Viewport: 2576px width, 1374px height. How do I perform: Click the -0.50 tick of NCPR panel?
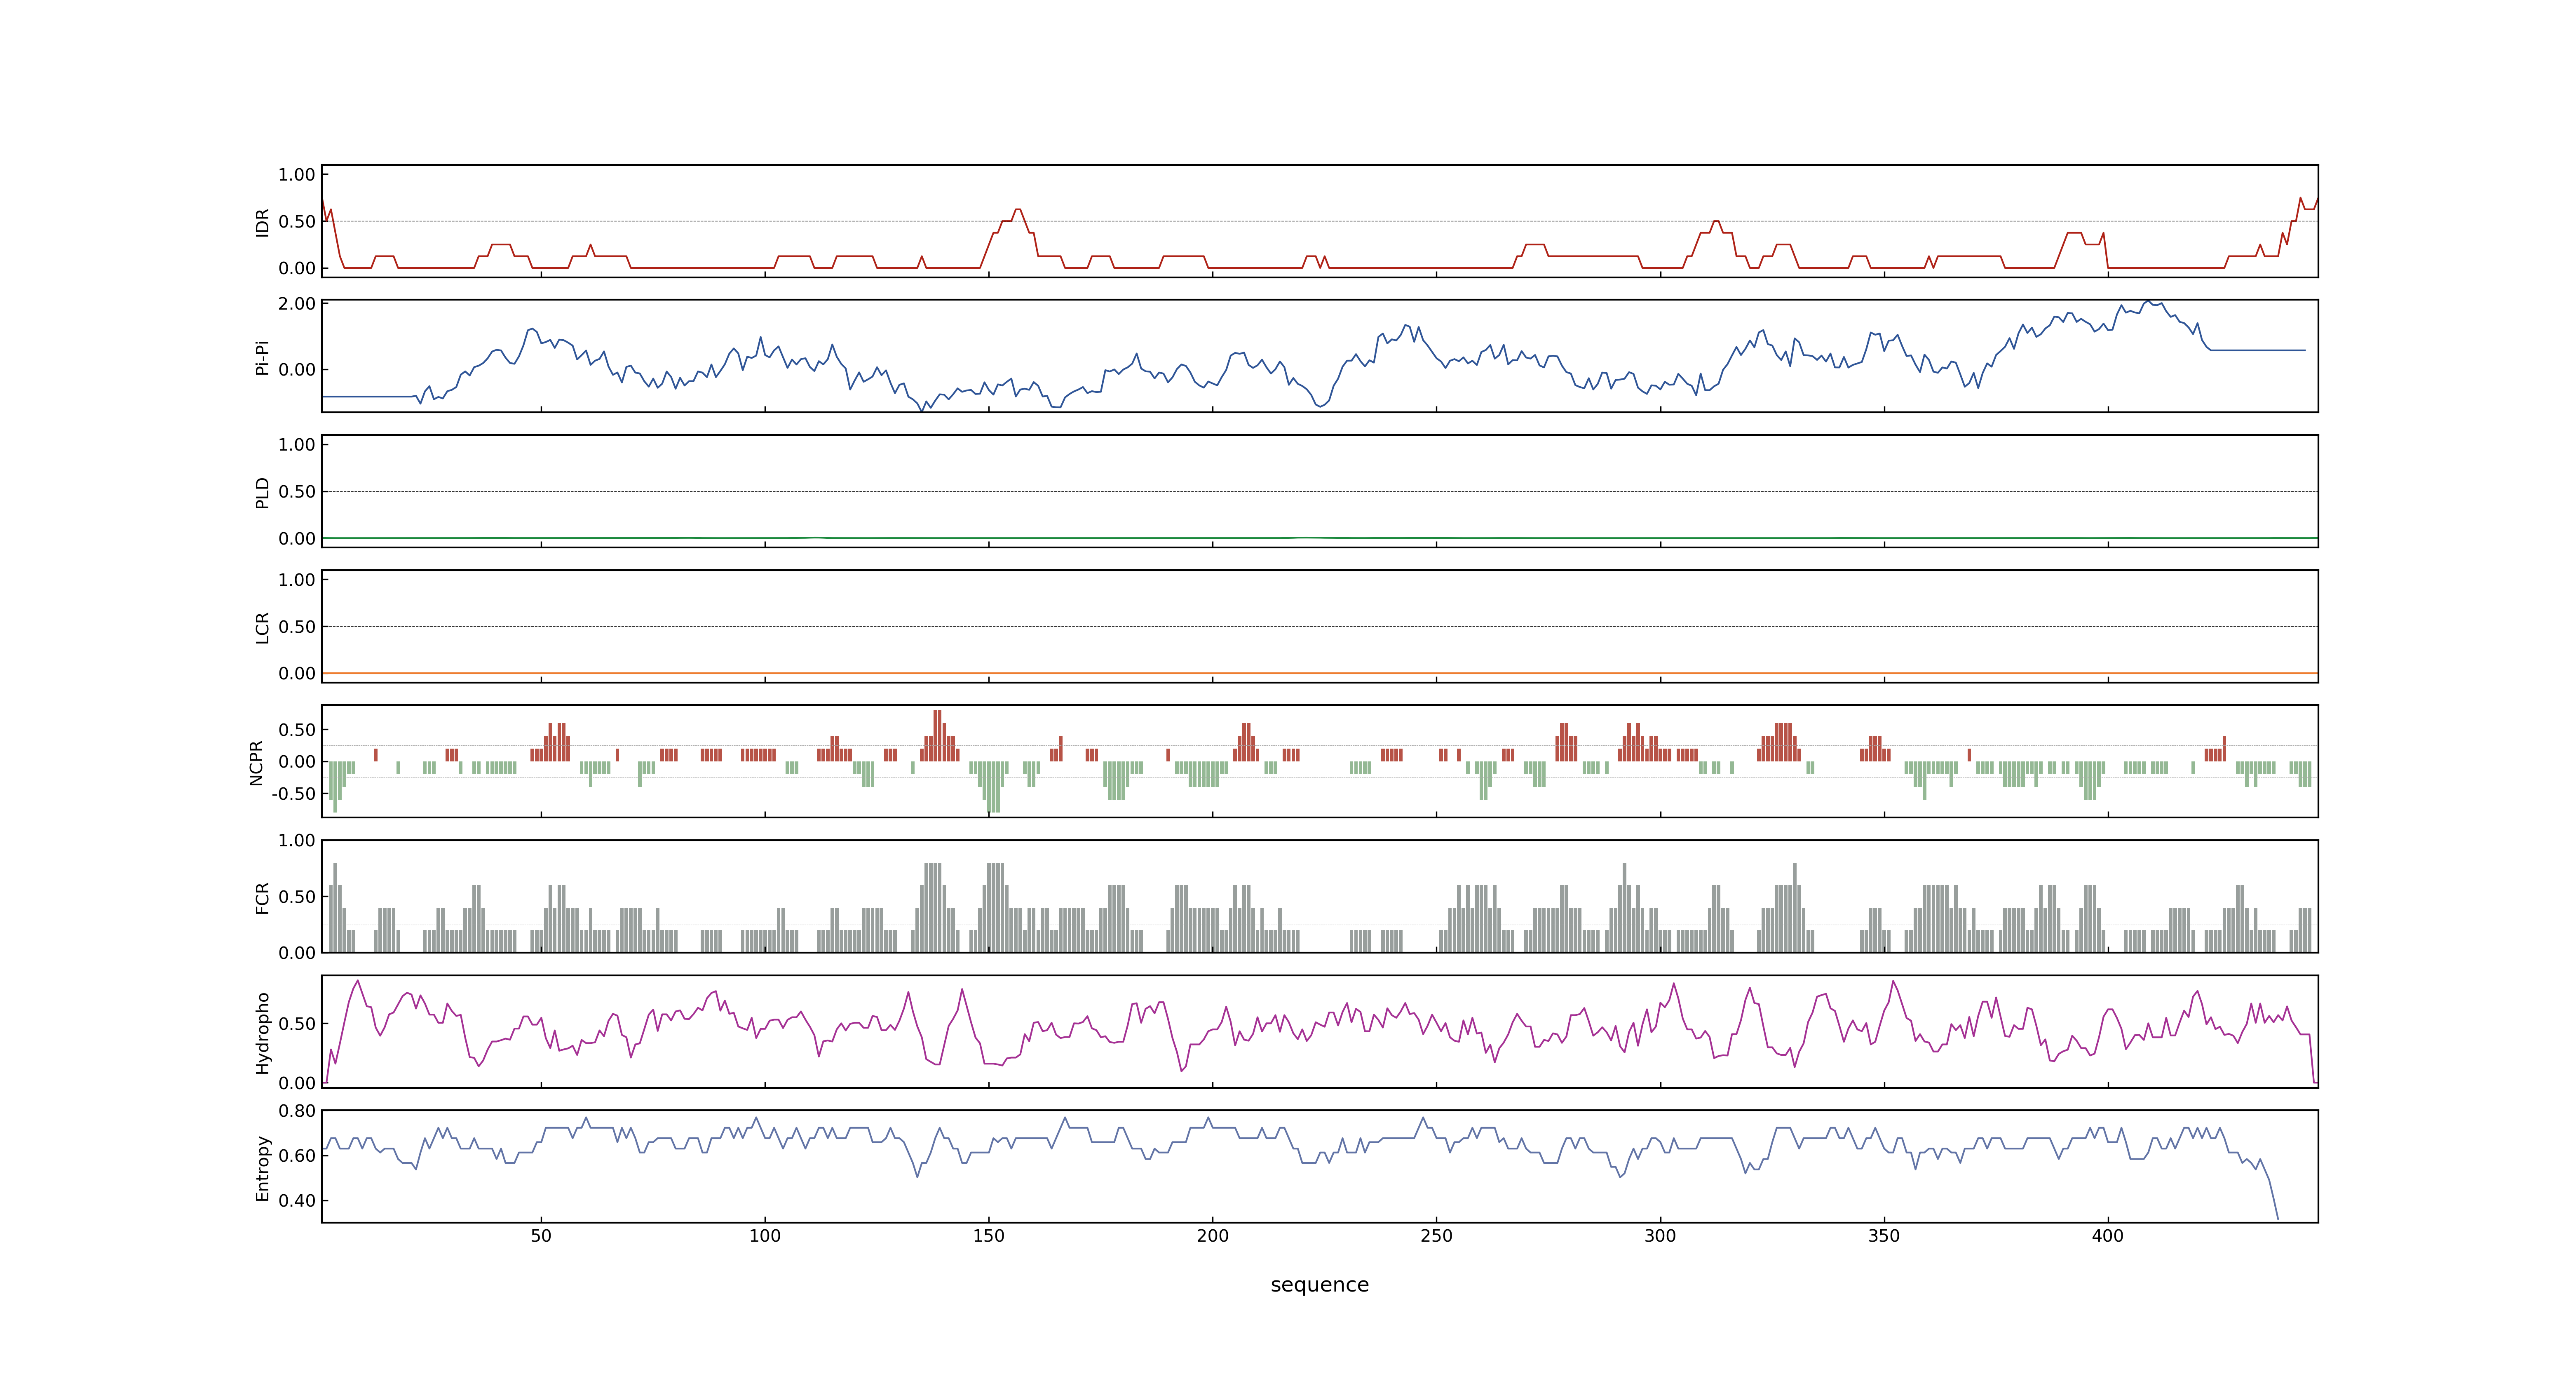coord(293,794)
